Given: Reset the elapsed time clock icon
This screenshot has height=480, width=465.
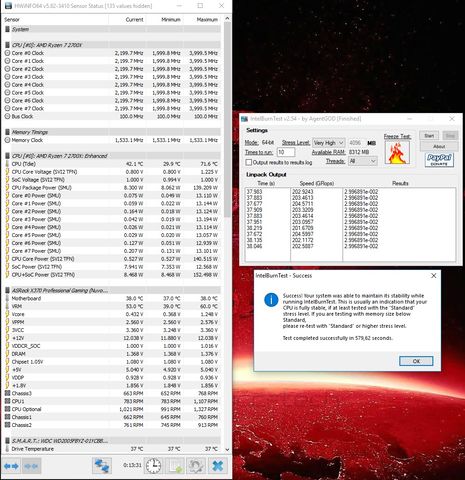Looking at the screenshot, I should pos(153,466).
